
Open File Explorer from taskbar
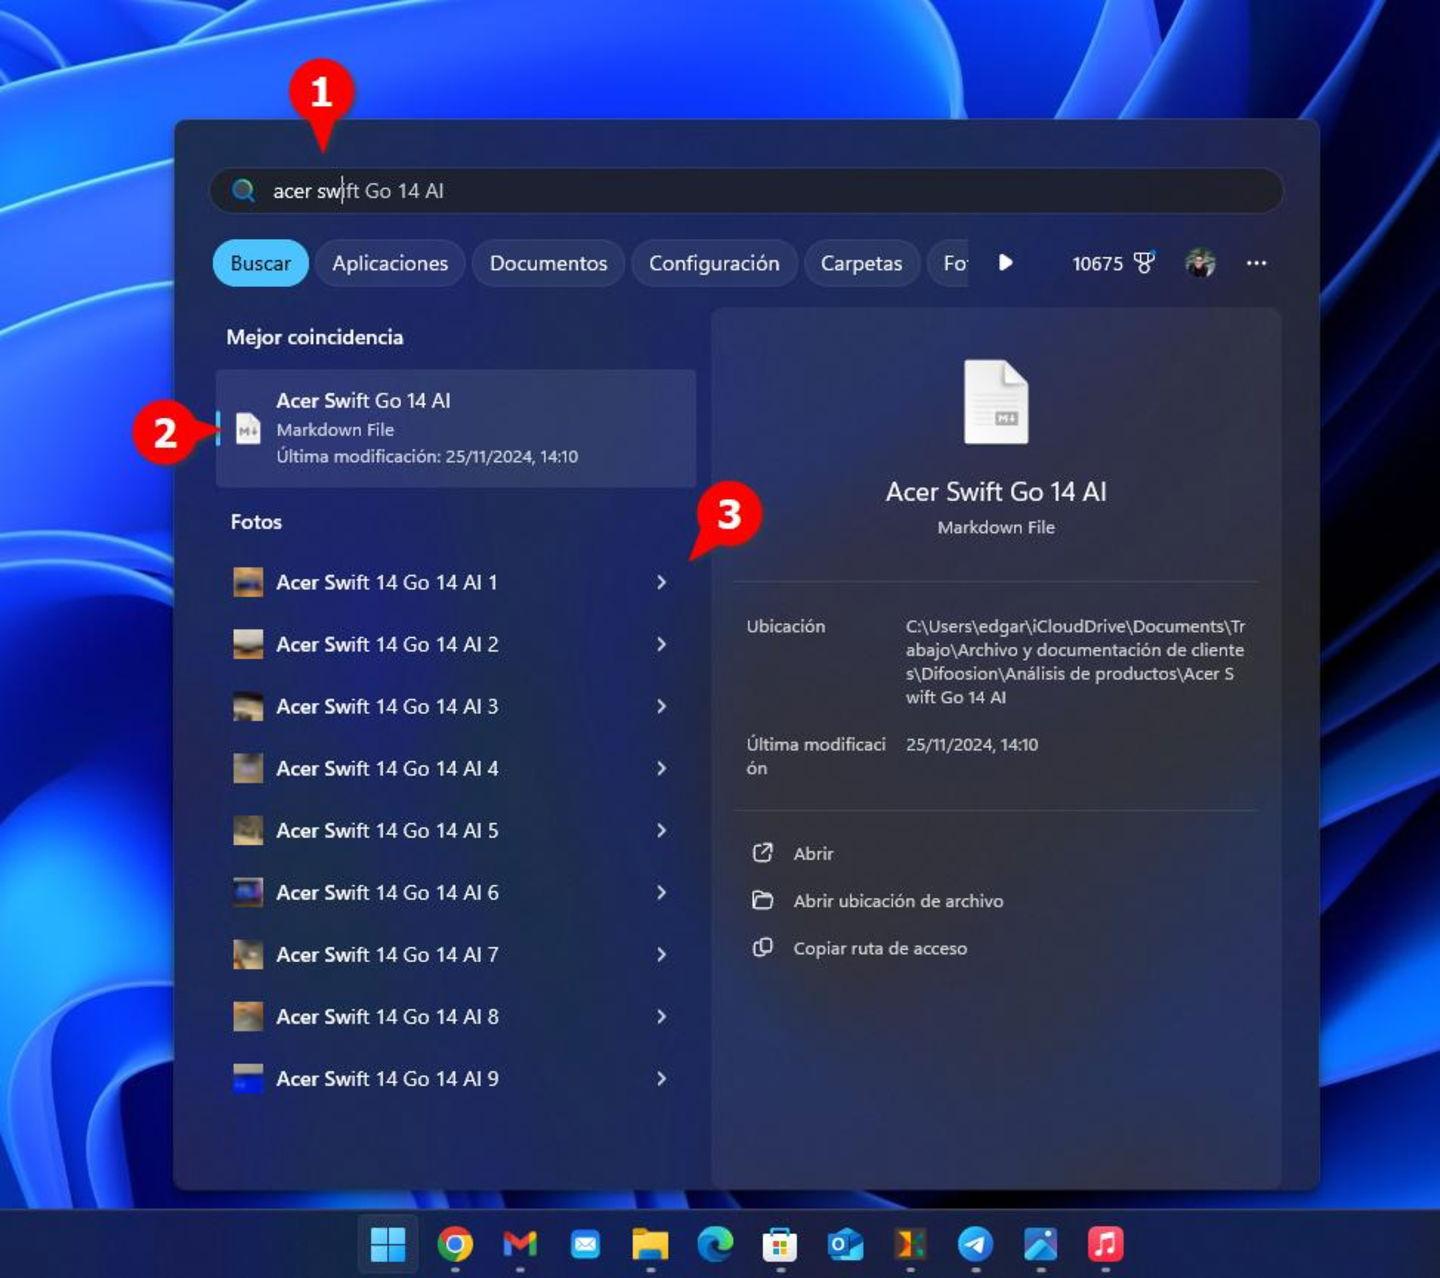point(650,1244)
